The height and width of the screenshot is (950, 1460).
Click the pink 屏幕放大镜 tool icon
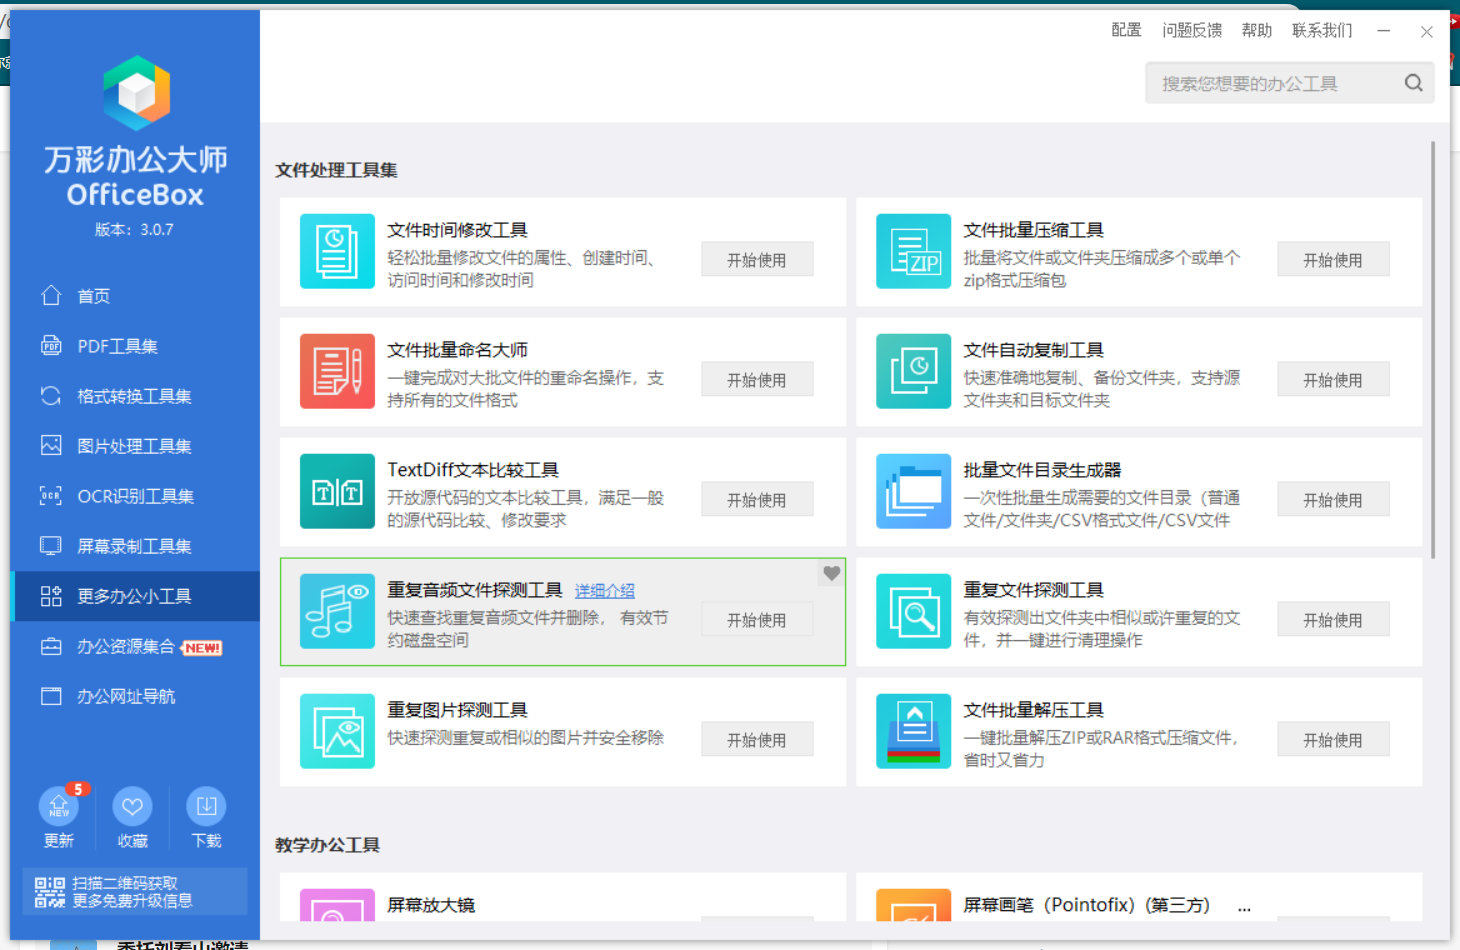337,905
